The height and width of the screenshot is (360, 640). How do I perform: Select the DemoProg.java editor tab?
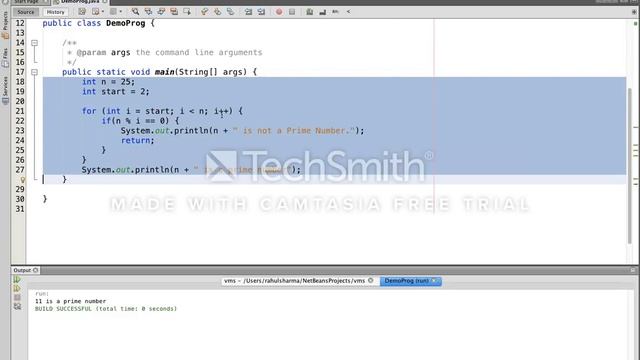79,2
